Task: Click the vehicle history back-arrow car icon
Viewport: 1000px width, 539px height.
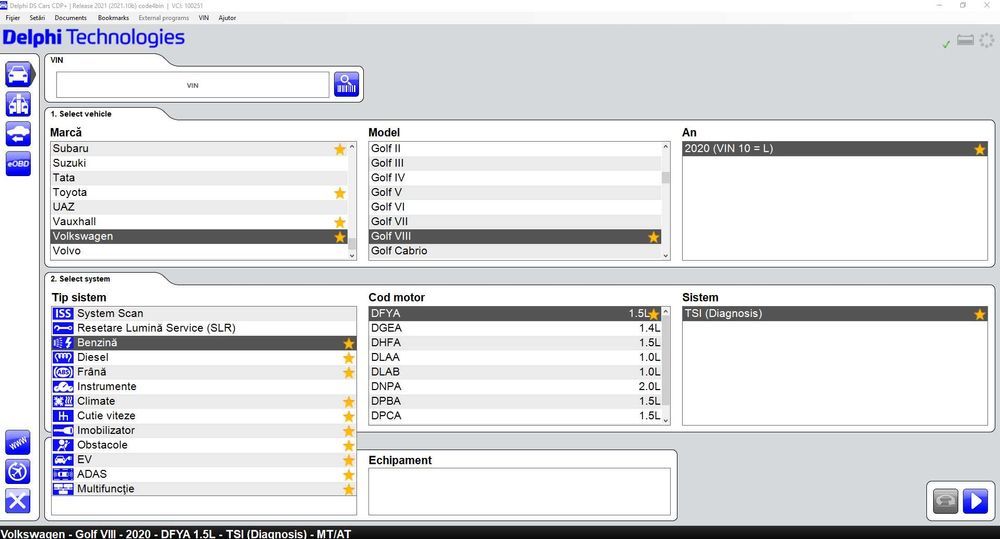Action: point(18,134)
